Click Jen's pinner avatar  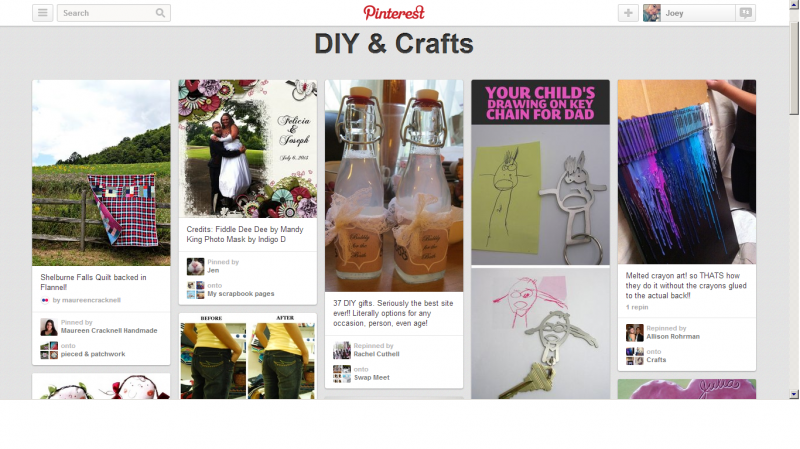tap(195, 266)
